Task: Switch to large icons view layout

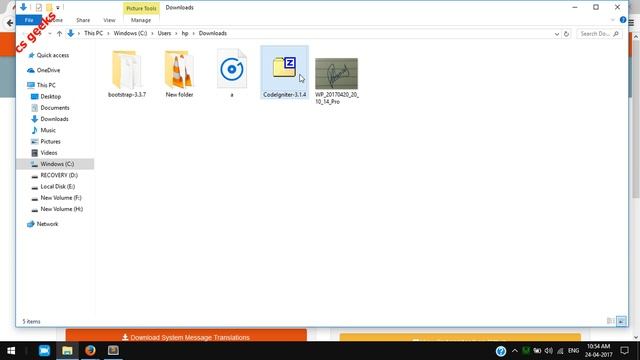Action: [x=621, y=321]
